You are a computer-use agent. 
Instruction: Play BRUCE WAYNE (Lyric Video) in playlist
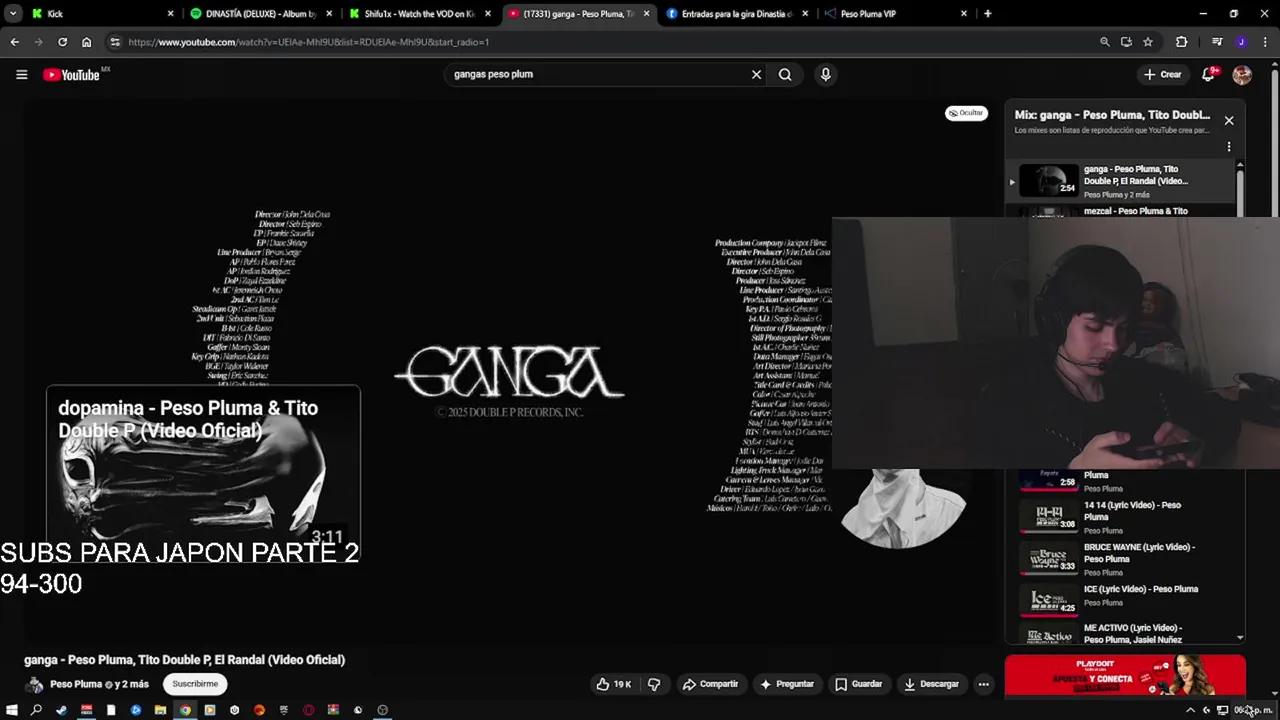(1122, 559)
